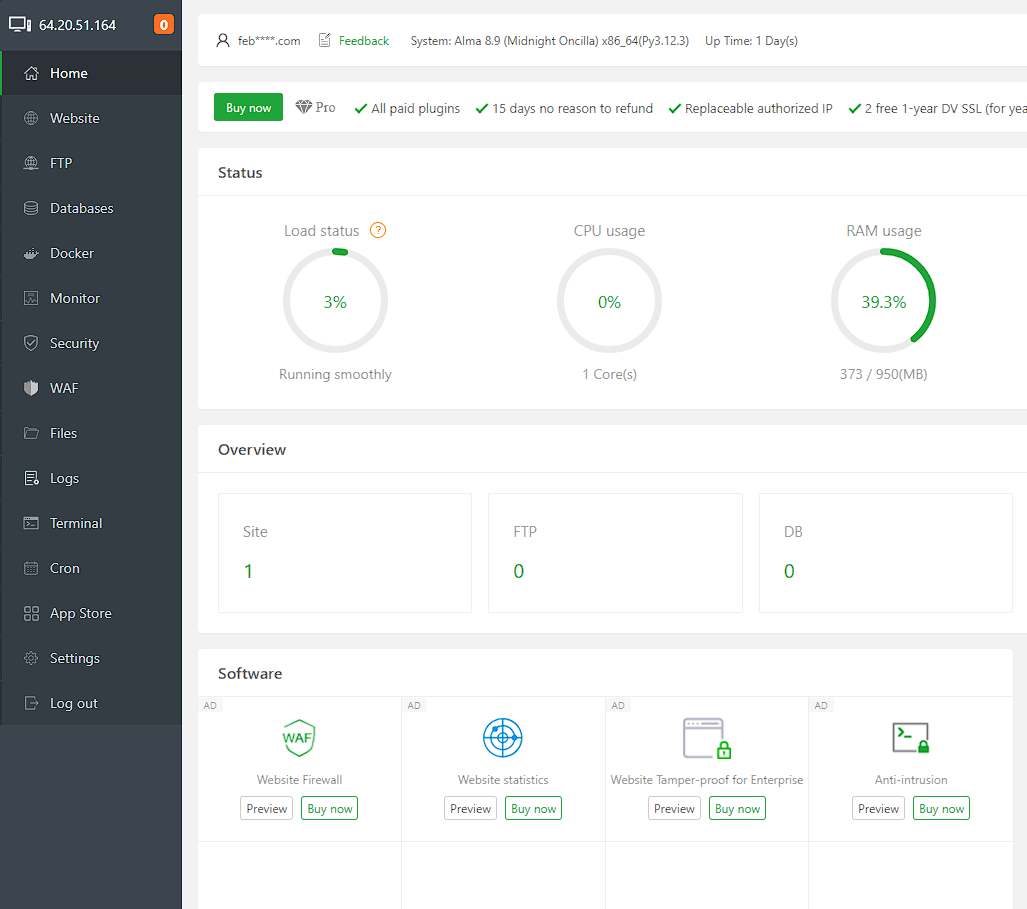
Task: Click the server IP 64.20.51.164
Action: coord(77,25)
